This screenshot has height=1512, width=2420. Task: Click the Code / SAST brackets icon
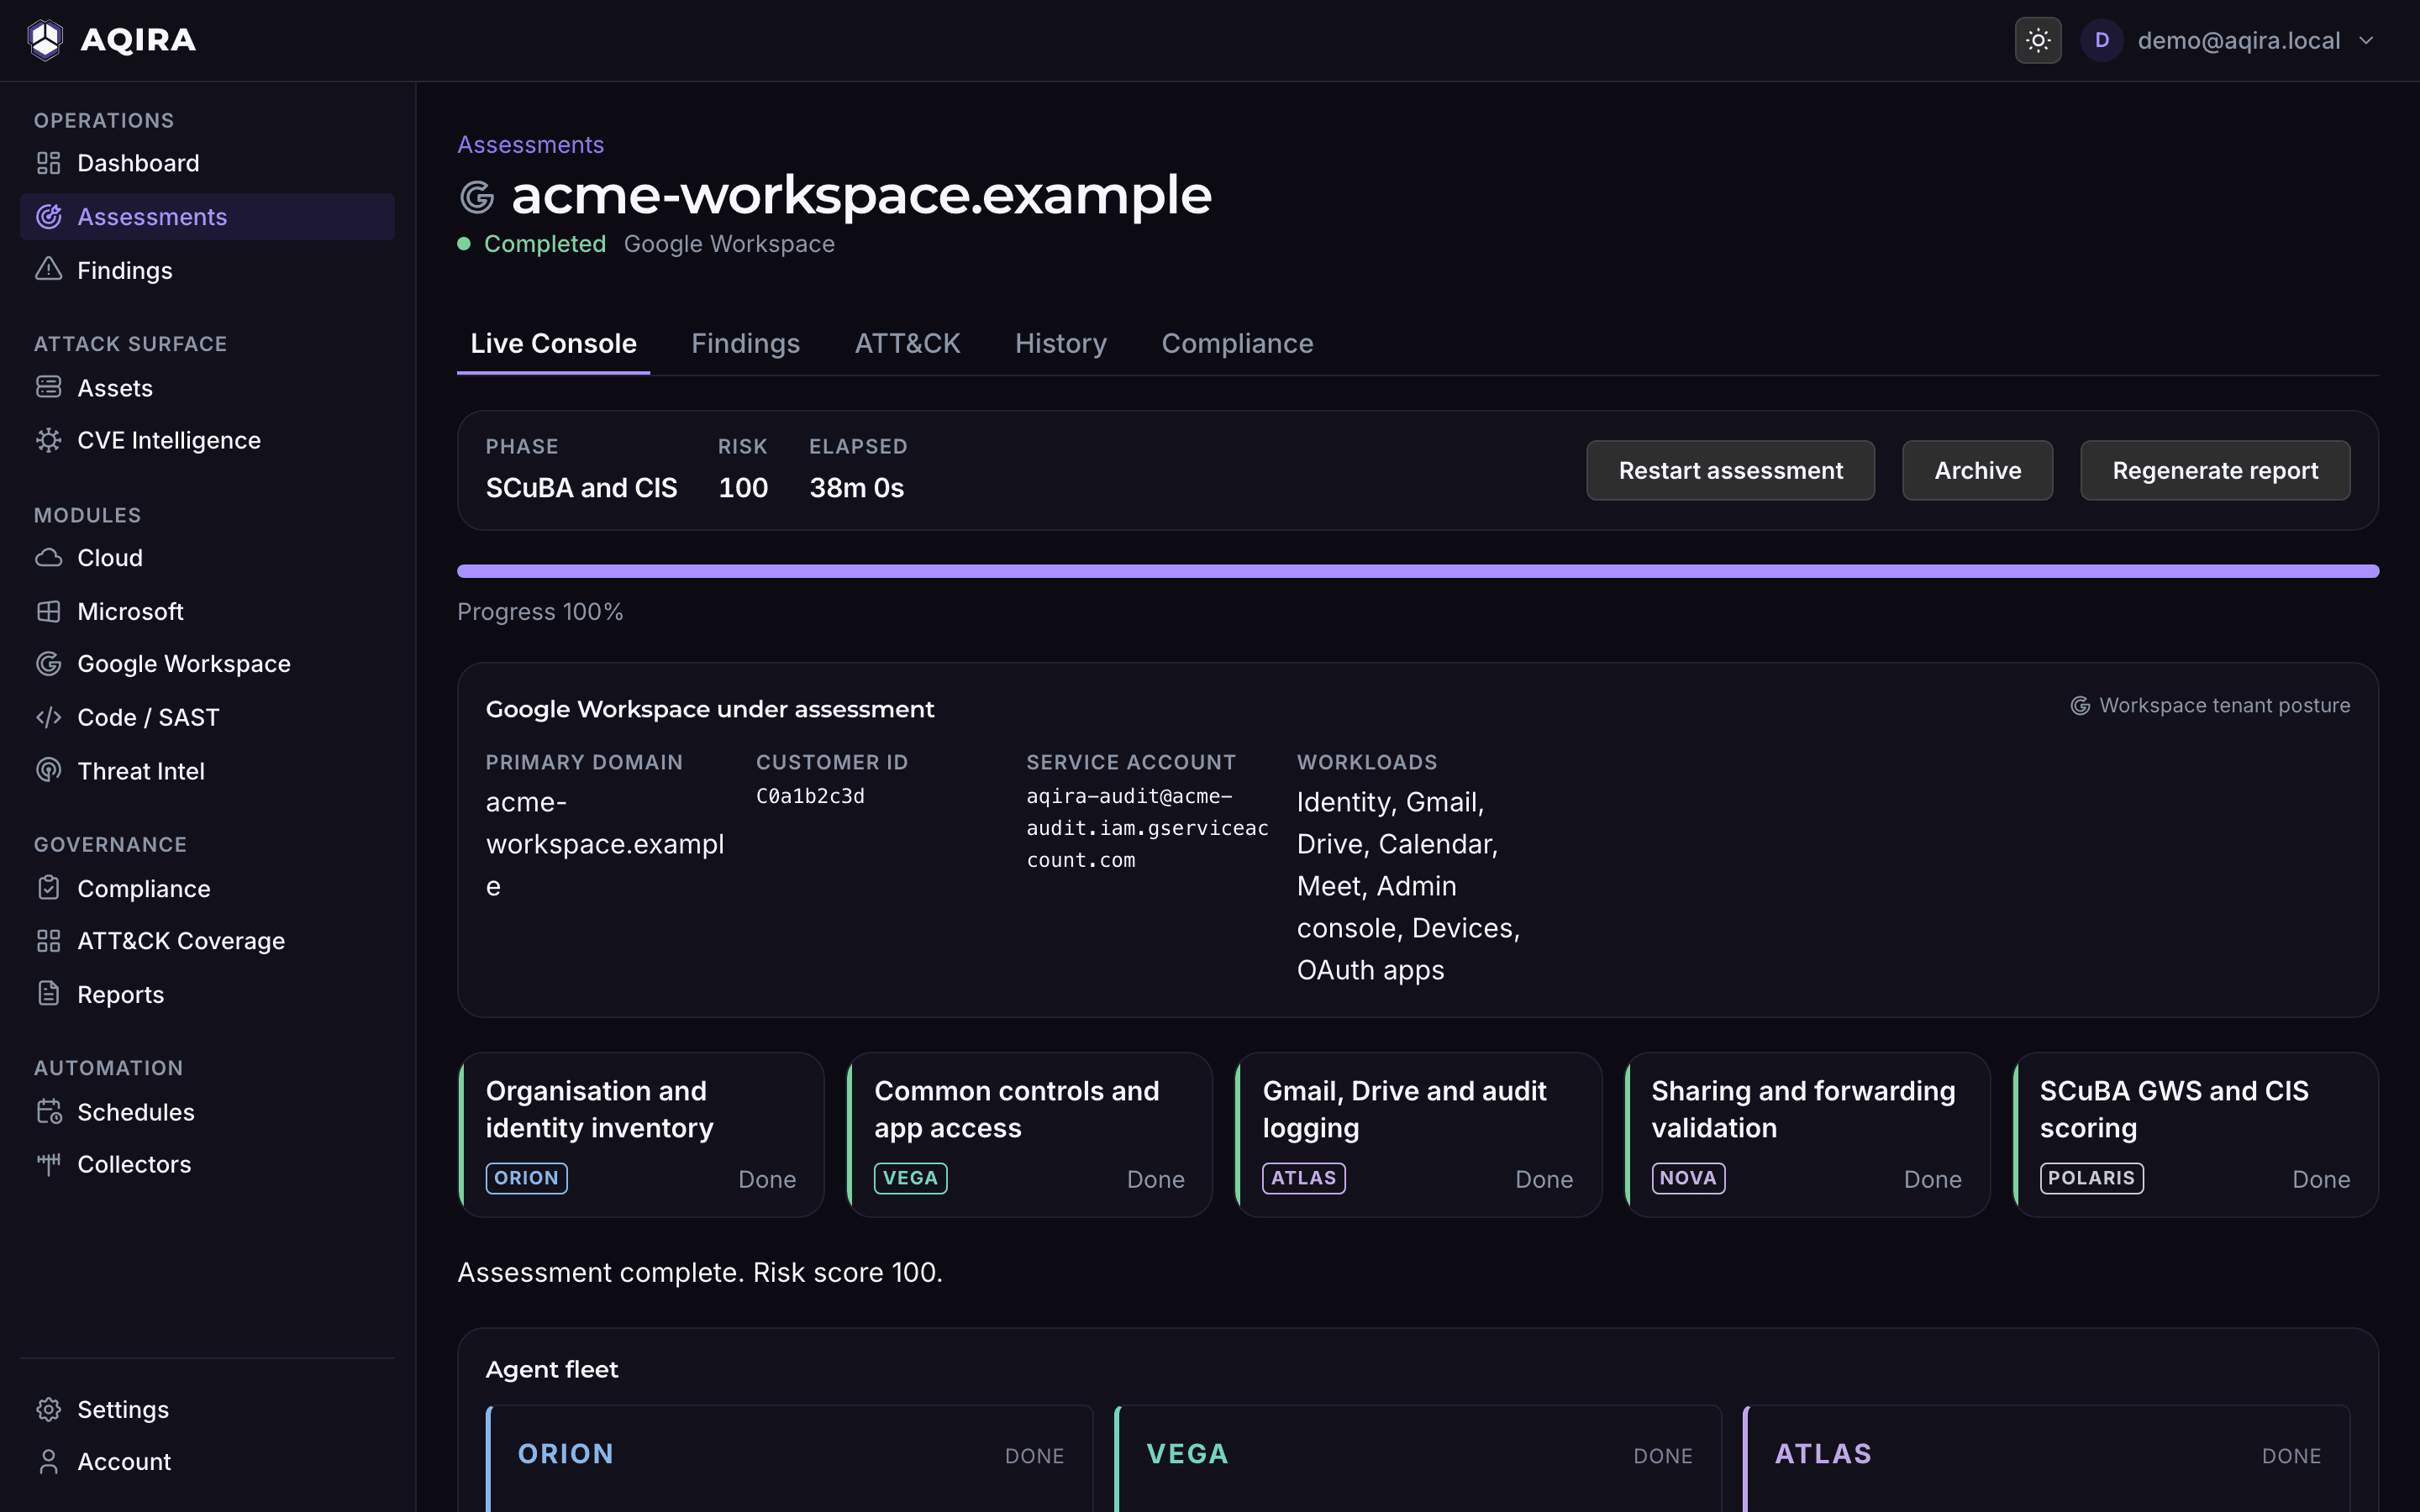(x=48, y=717)
